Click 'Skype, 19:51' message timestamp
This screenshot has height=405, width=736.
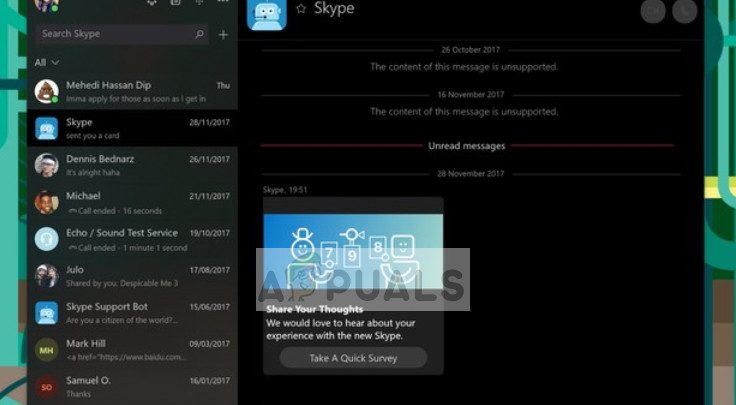(x=285, y=190)
